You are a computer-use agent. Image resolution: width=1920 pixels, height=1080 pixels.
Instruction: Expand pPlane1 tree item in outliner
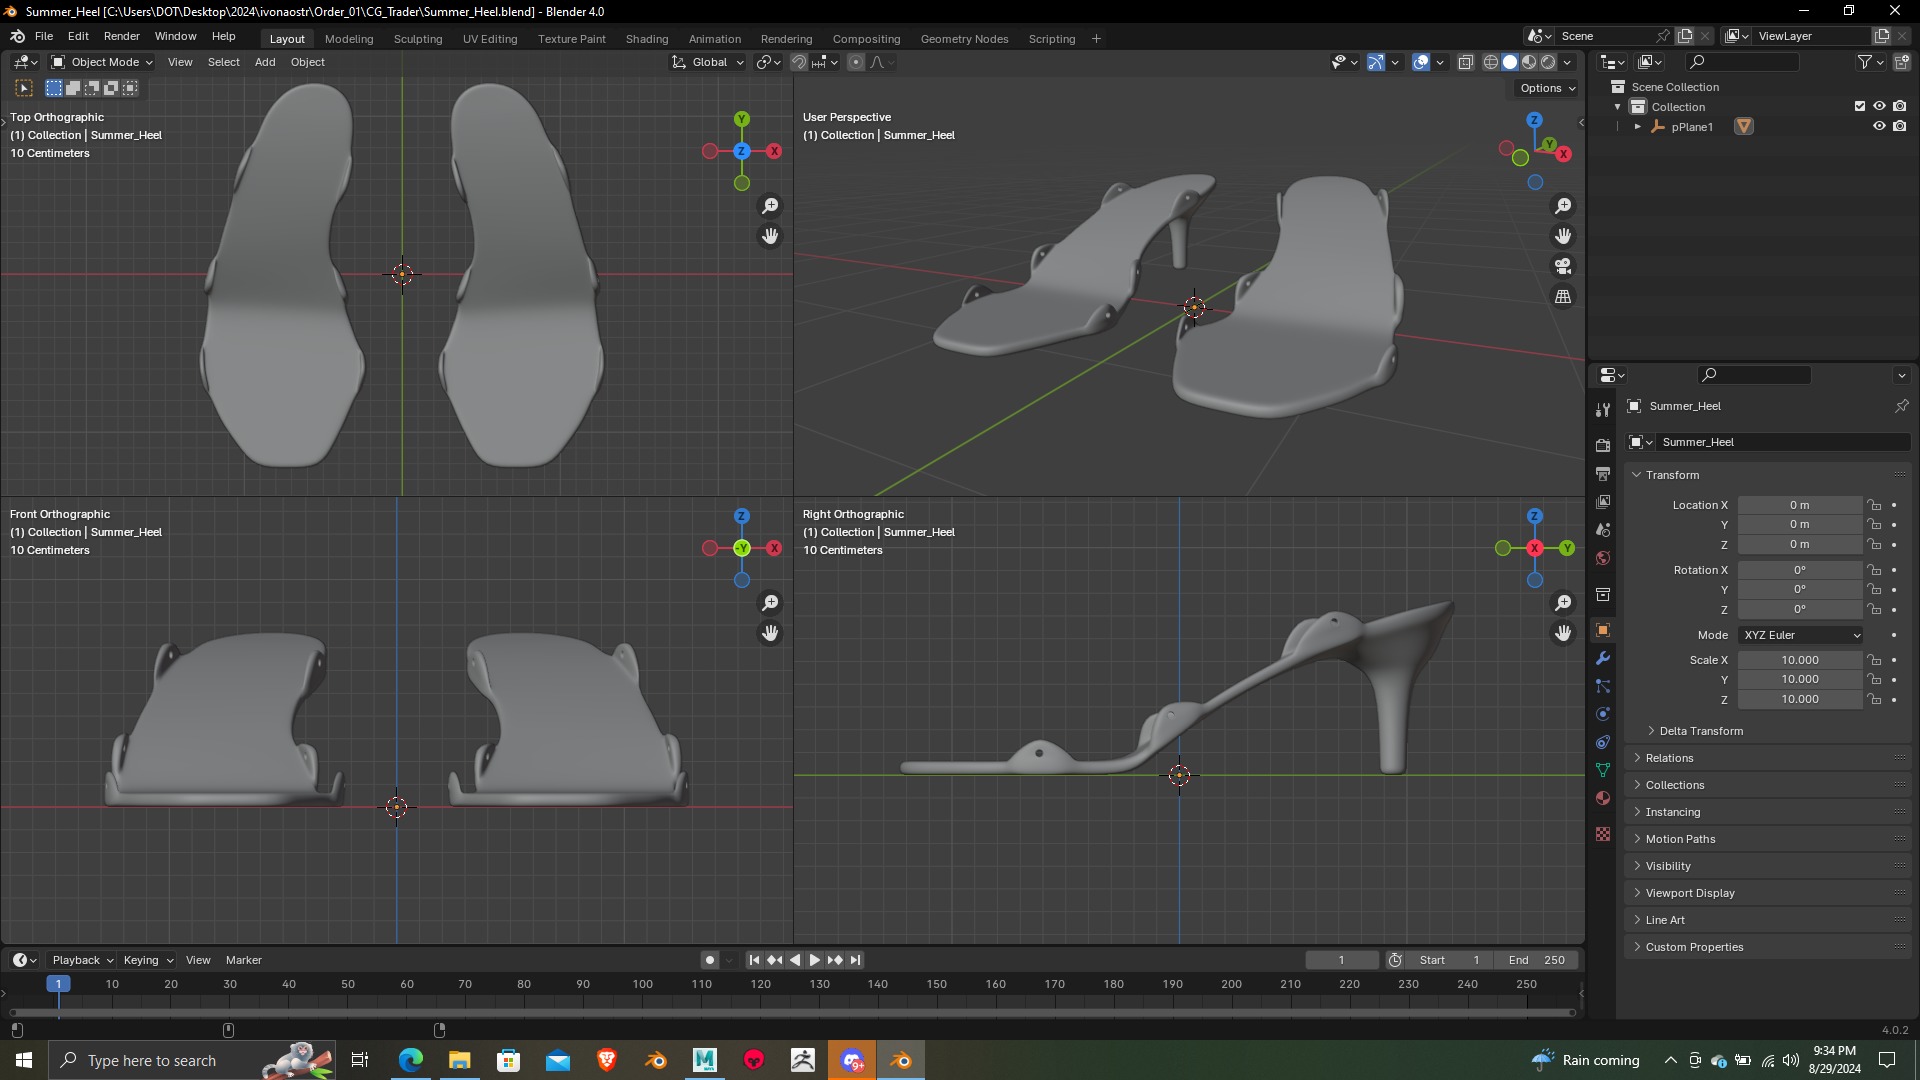pos(1637,127)
